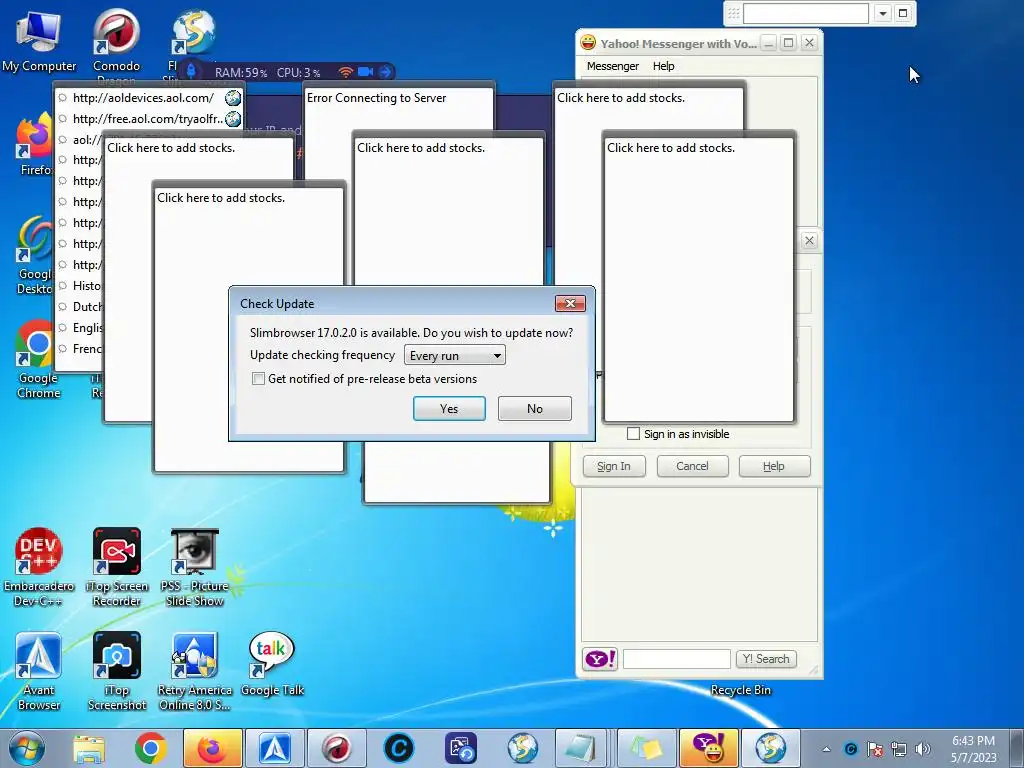Screen dimensions: 1024x768
Task: Show hidden tray icons arrow
Action: coord(826,749)
